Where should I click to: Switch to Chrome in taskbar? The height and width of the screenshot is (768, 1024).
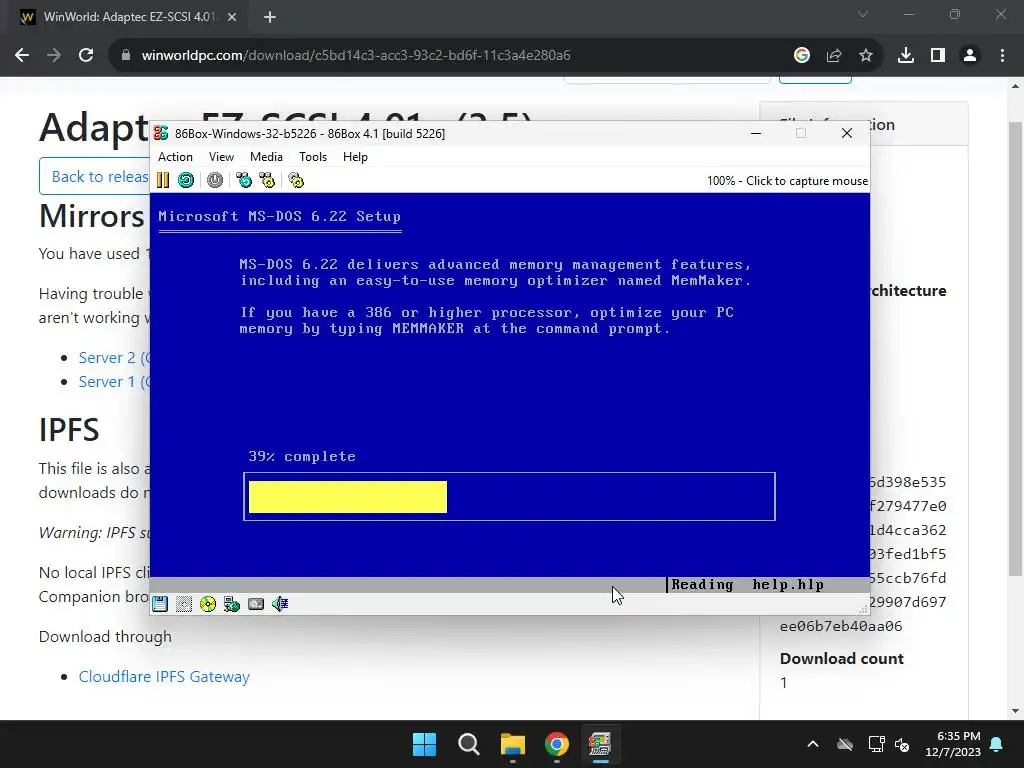[x=556, y=744]
